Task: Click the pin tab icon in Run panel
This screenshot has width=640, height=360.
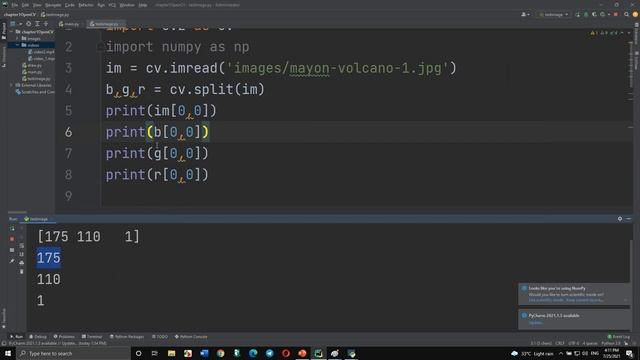Action: tap(12, 261)
